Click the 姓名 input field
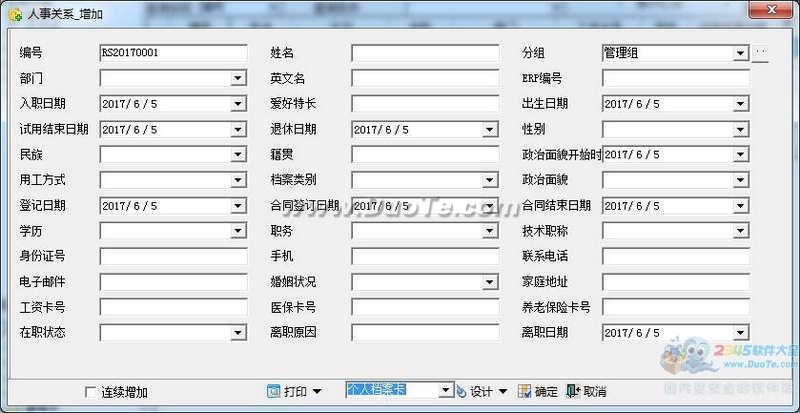Viewport: 800px width, 413px height. pyautogui.click(x=424, y=52)
